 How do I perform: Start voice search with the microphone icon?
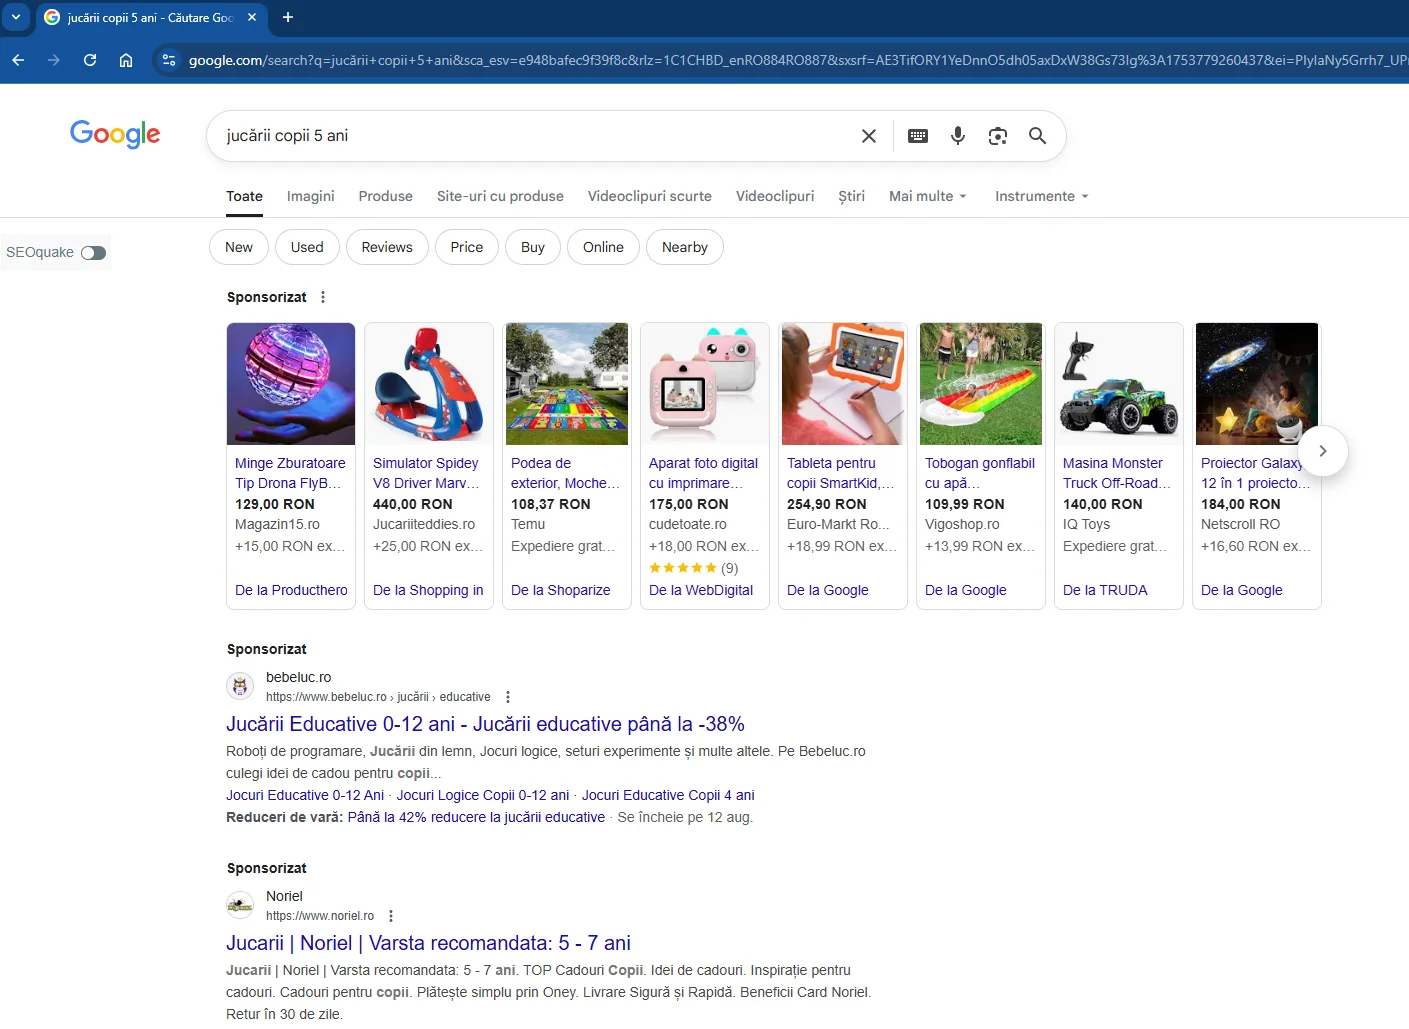(x=957, y=136)
